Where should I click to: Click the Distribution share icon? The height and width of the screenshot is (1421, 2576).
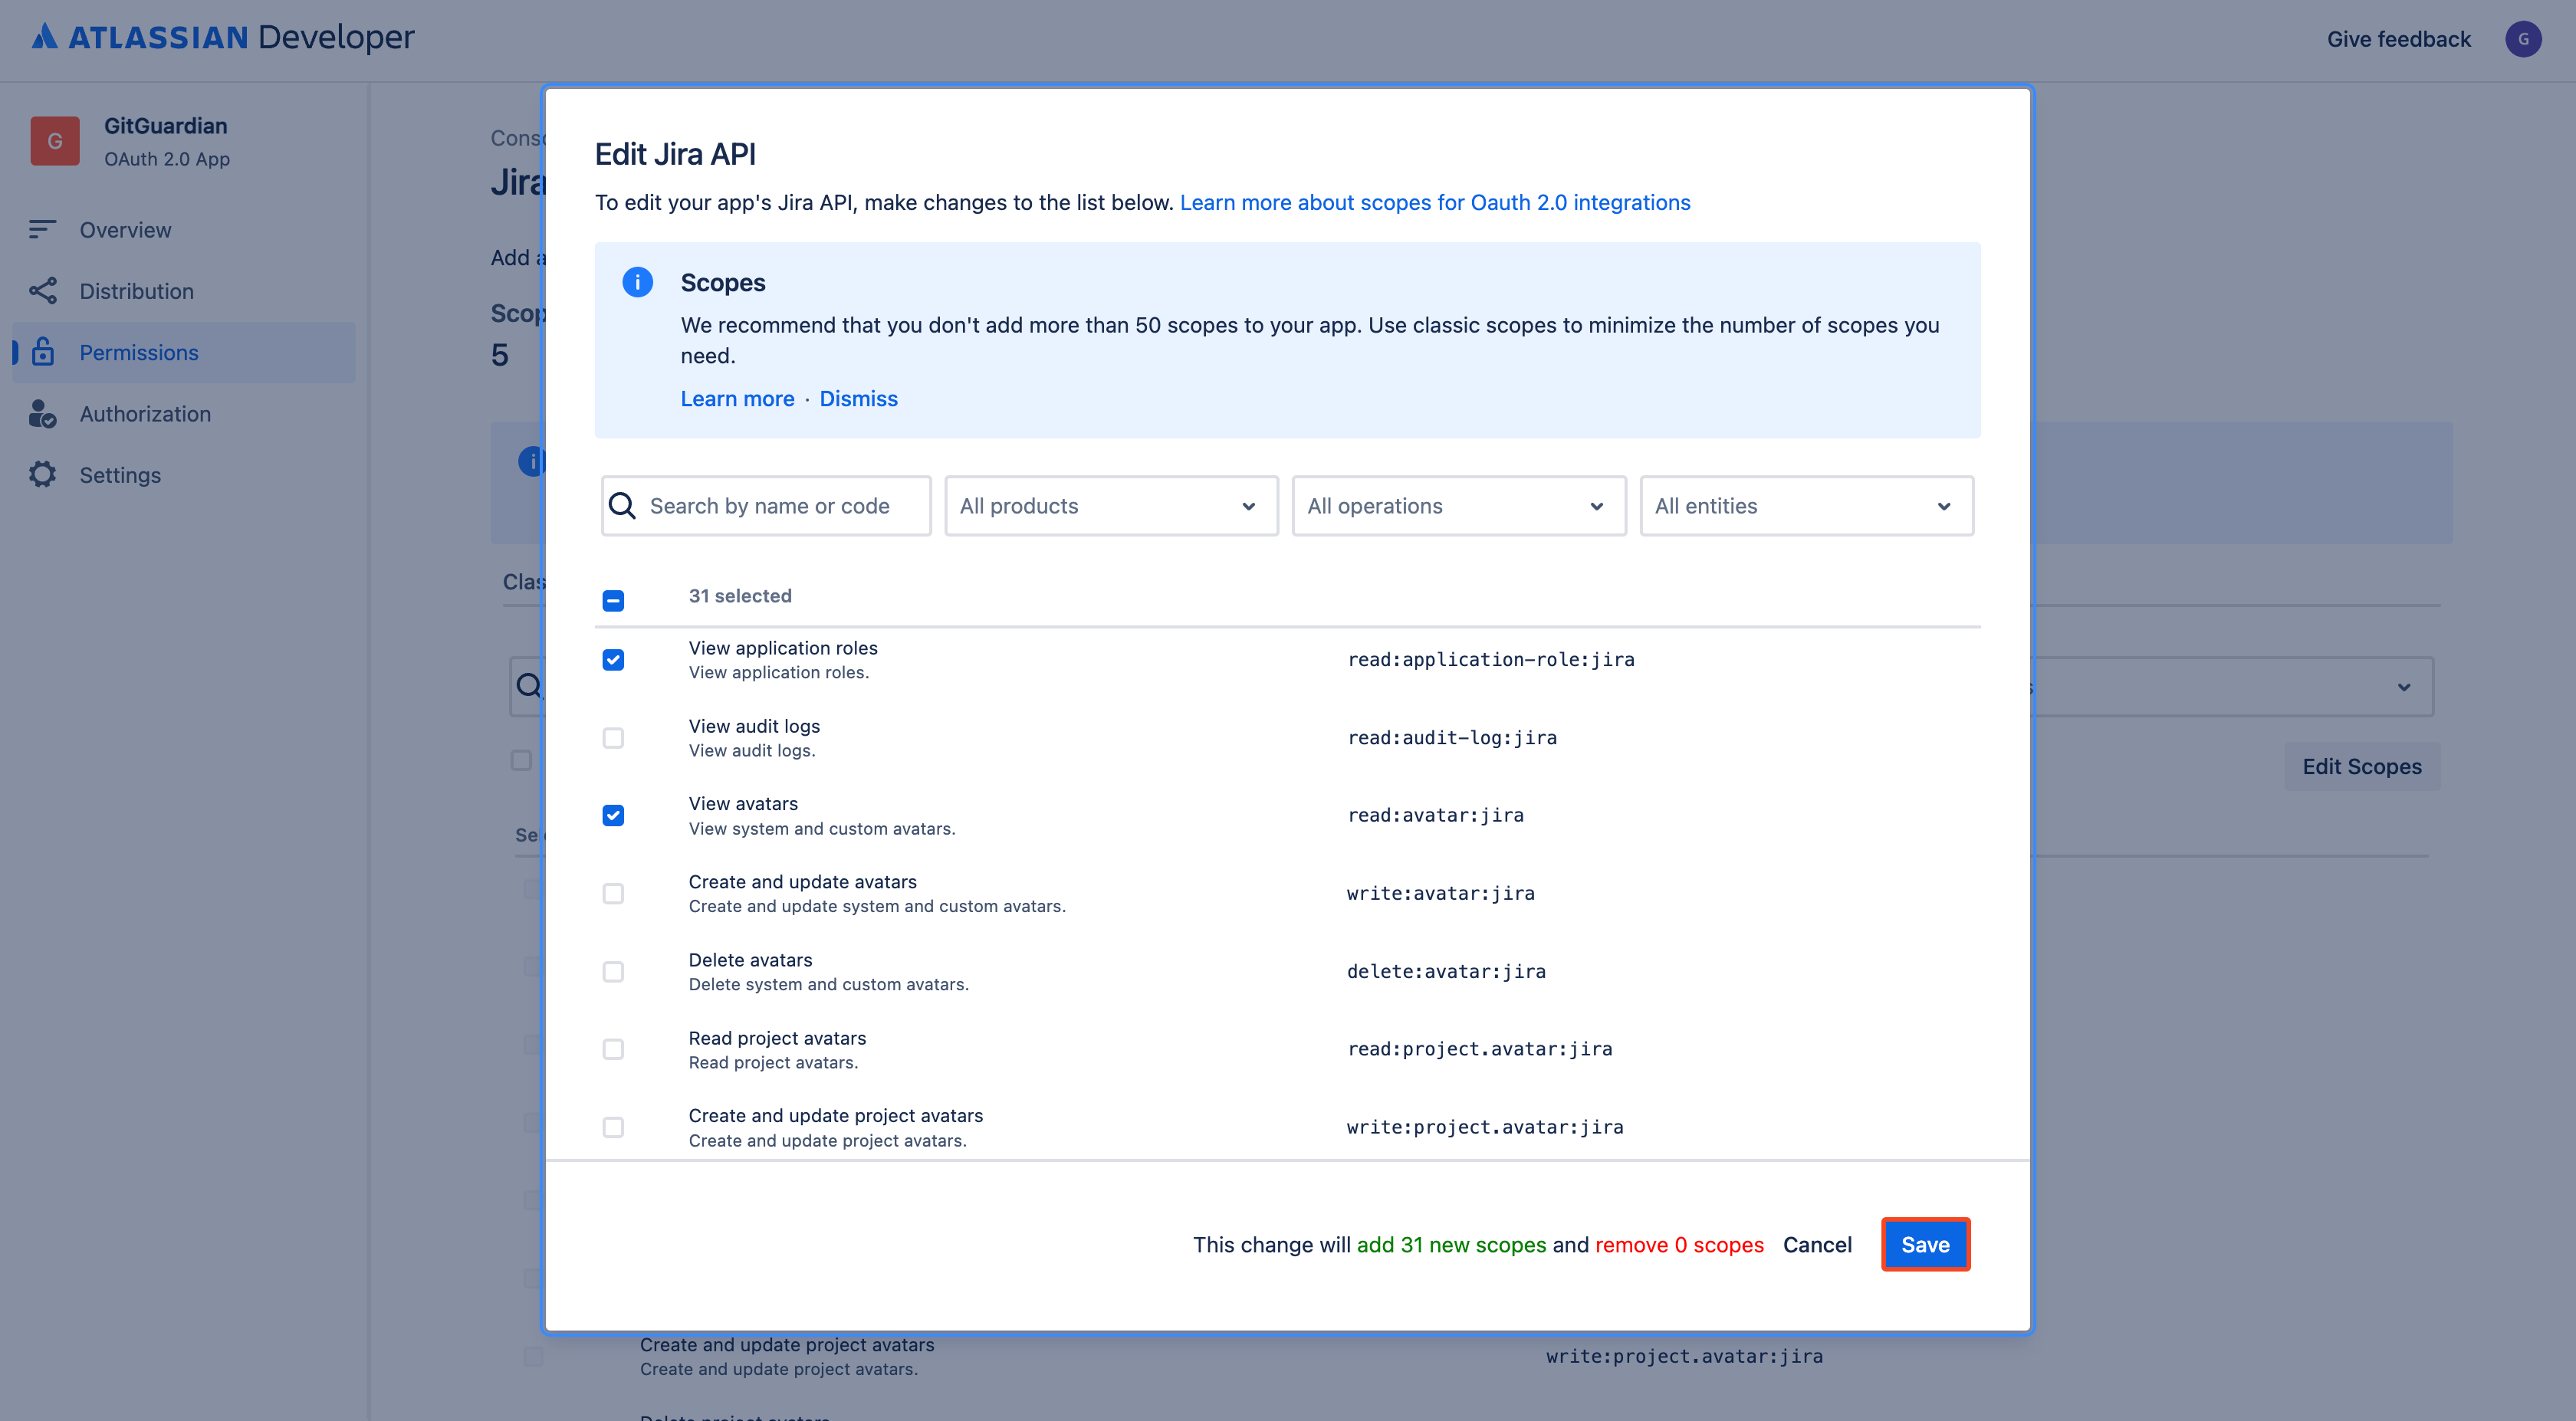[x=42, y=291]
